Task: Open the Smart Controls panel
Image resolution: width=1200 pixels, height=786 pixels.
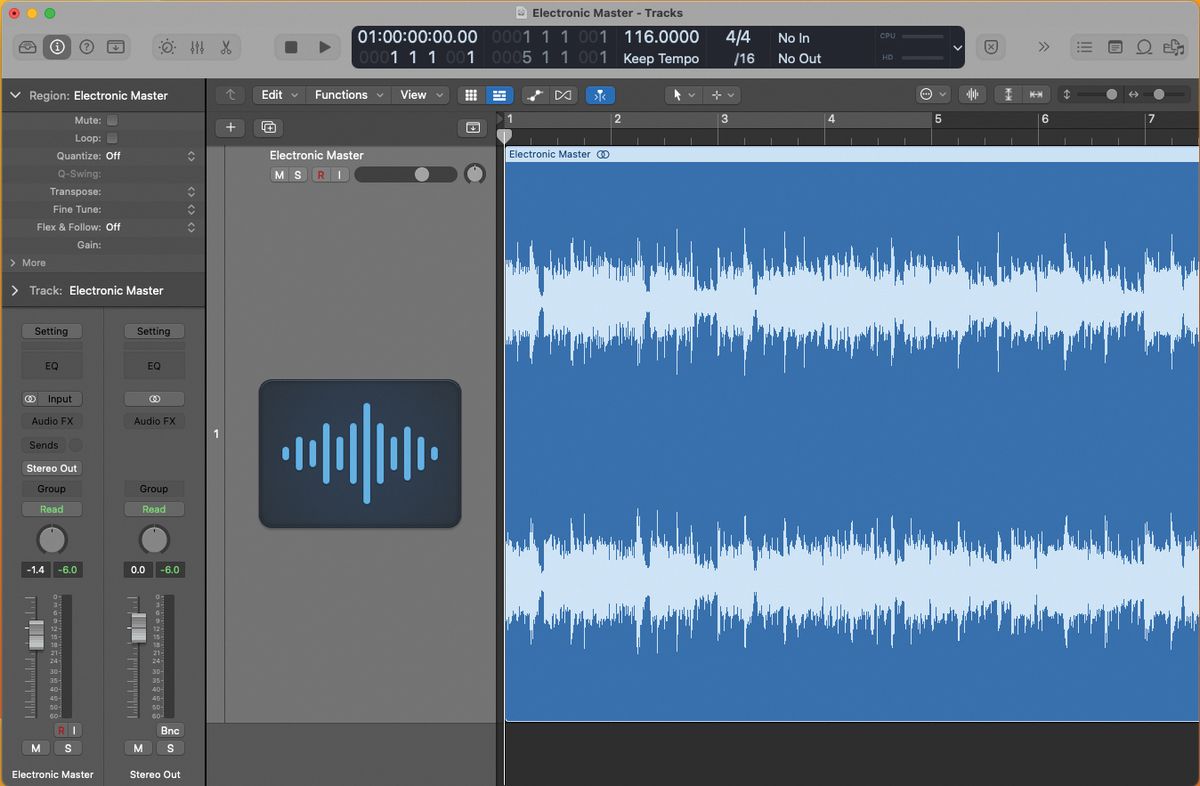Action: 165,46
